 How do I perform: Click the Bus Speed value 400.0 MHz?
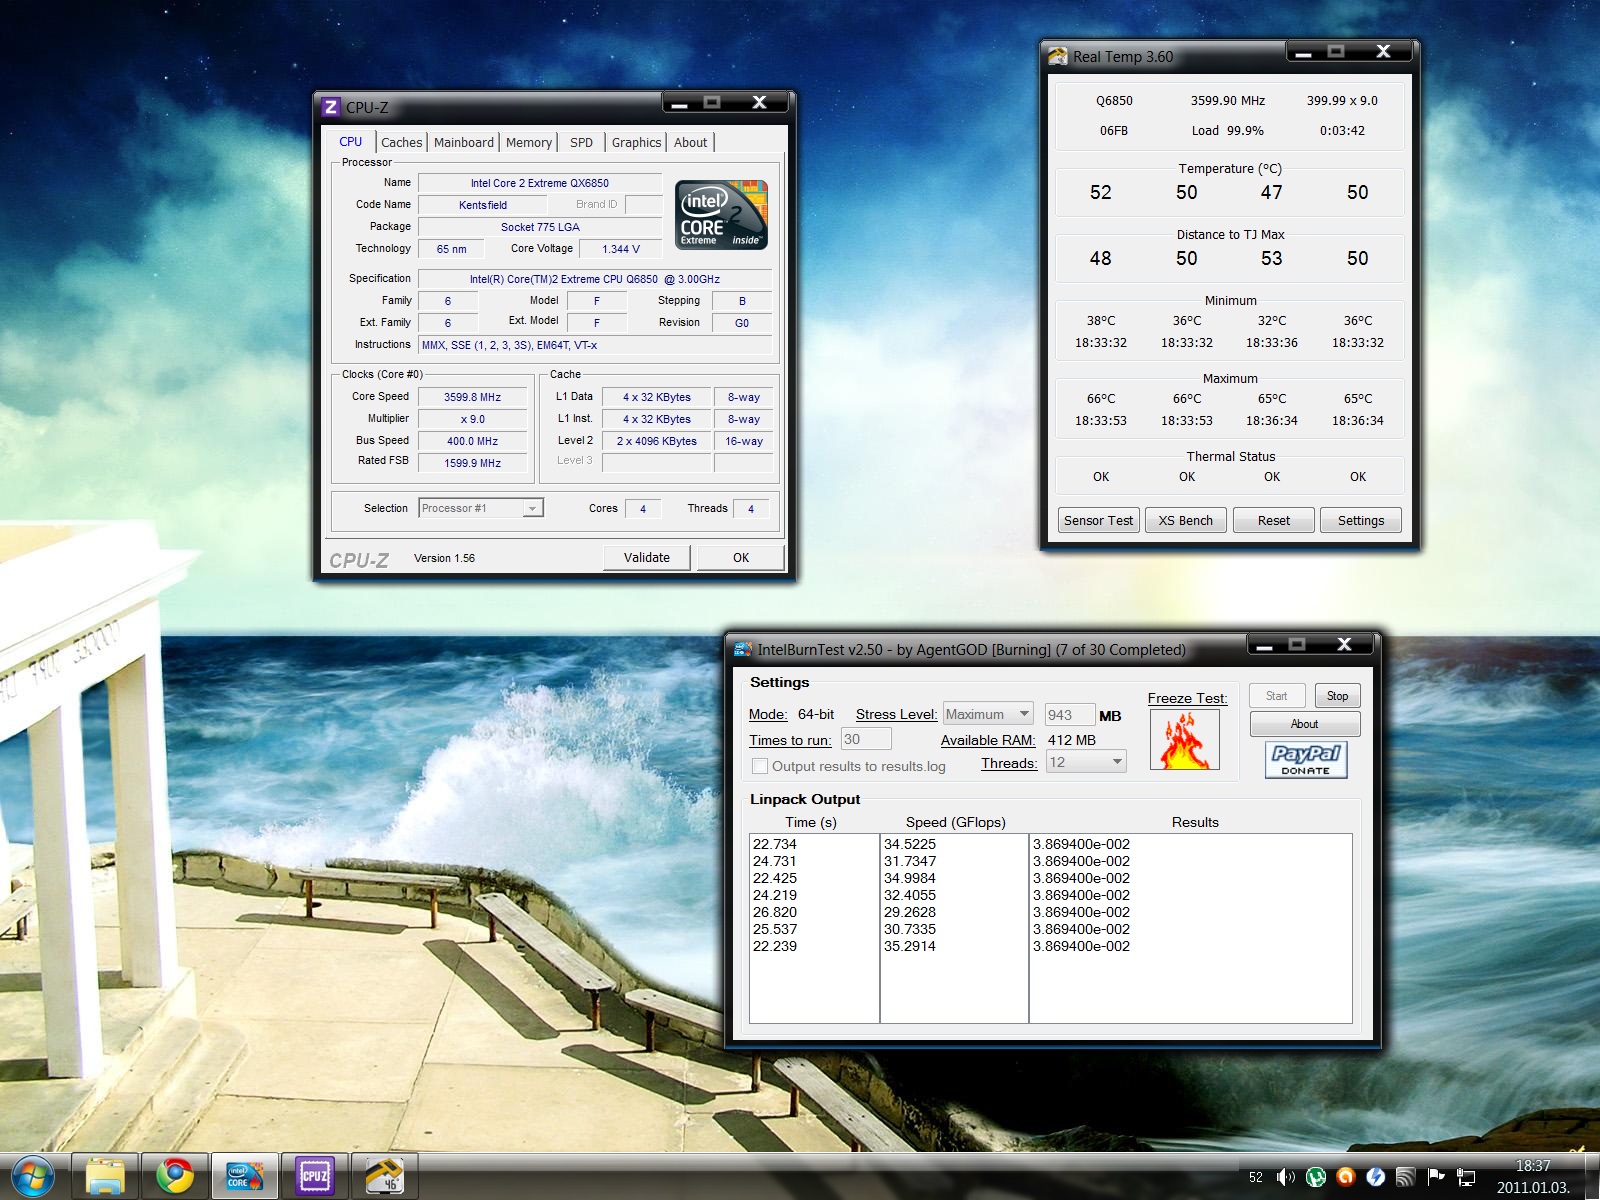473,441
